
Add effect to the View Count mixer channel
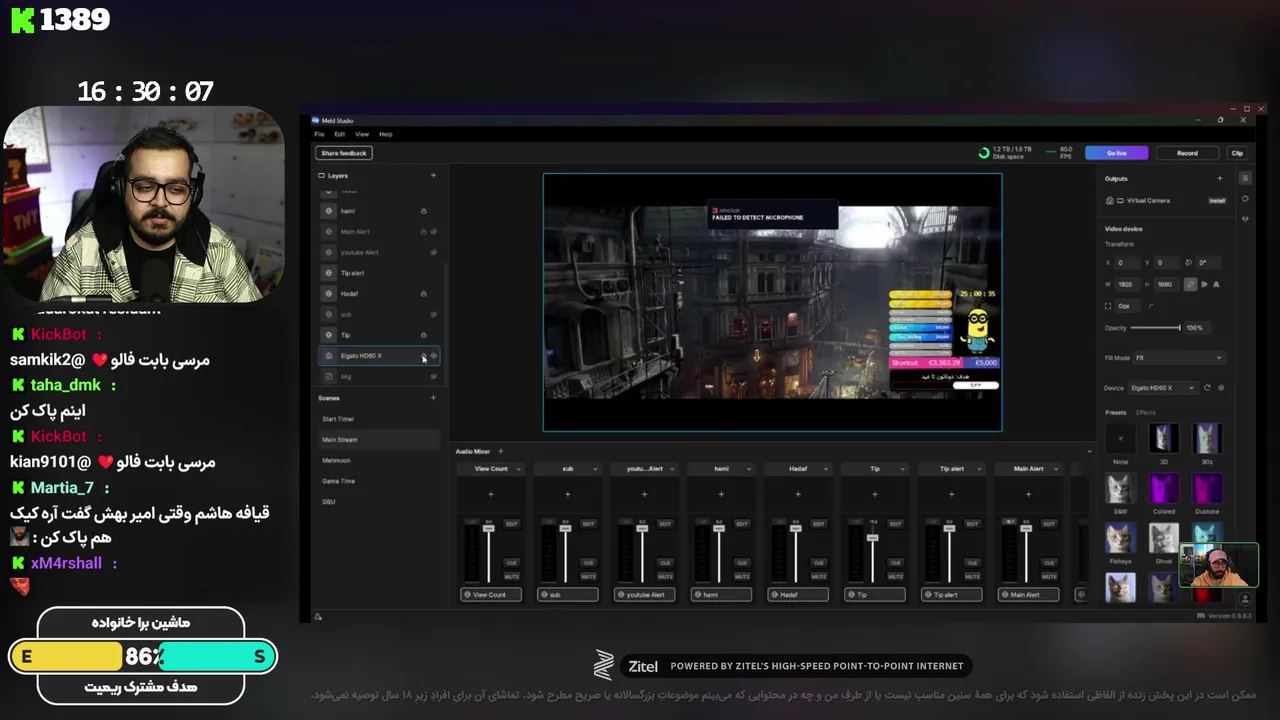(491, 494)
